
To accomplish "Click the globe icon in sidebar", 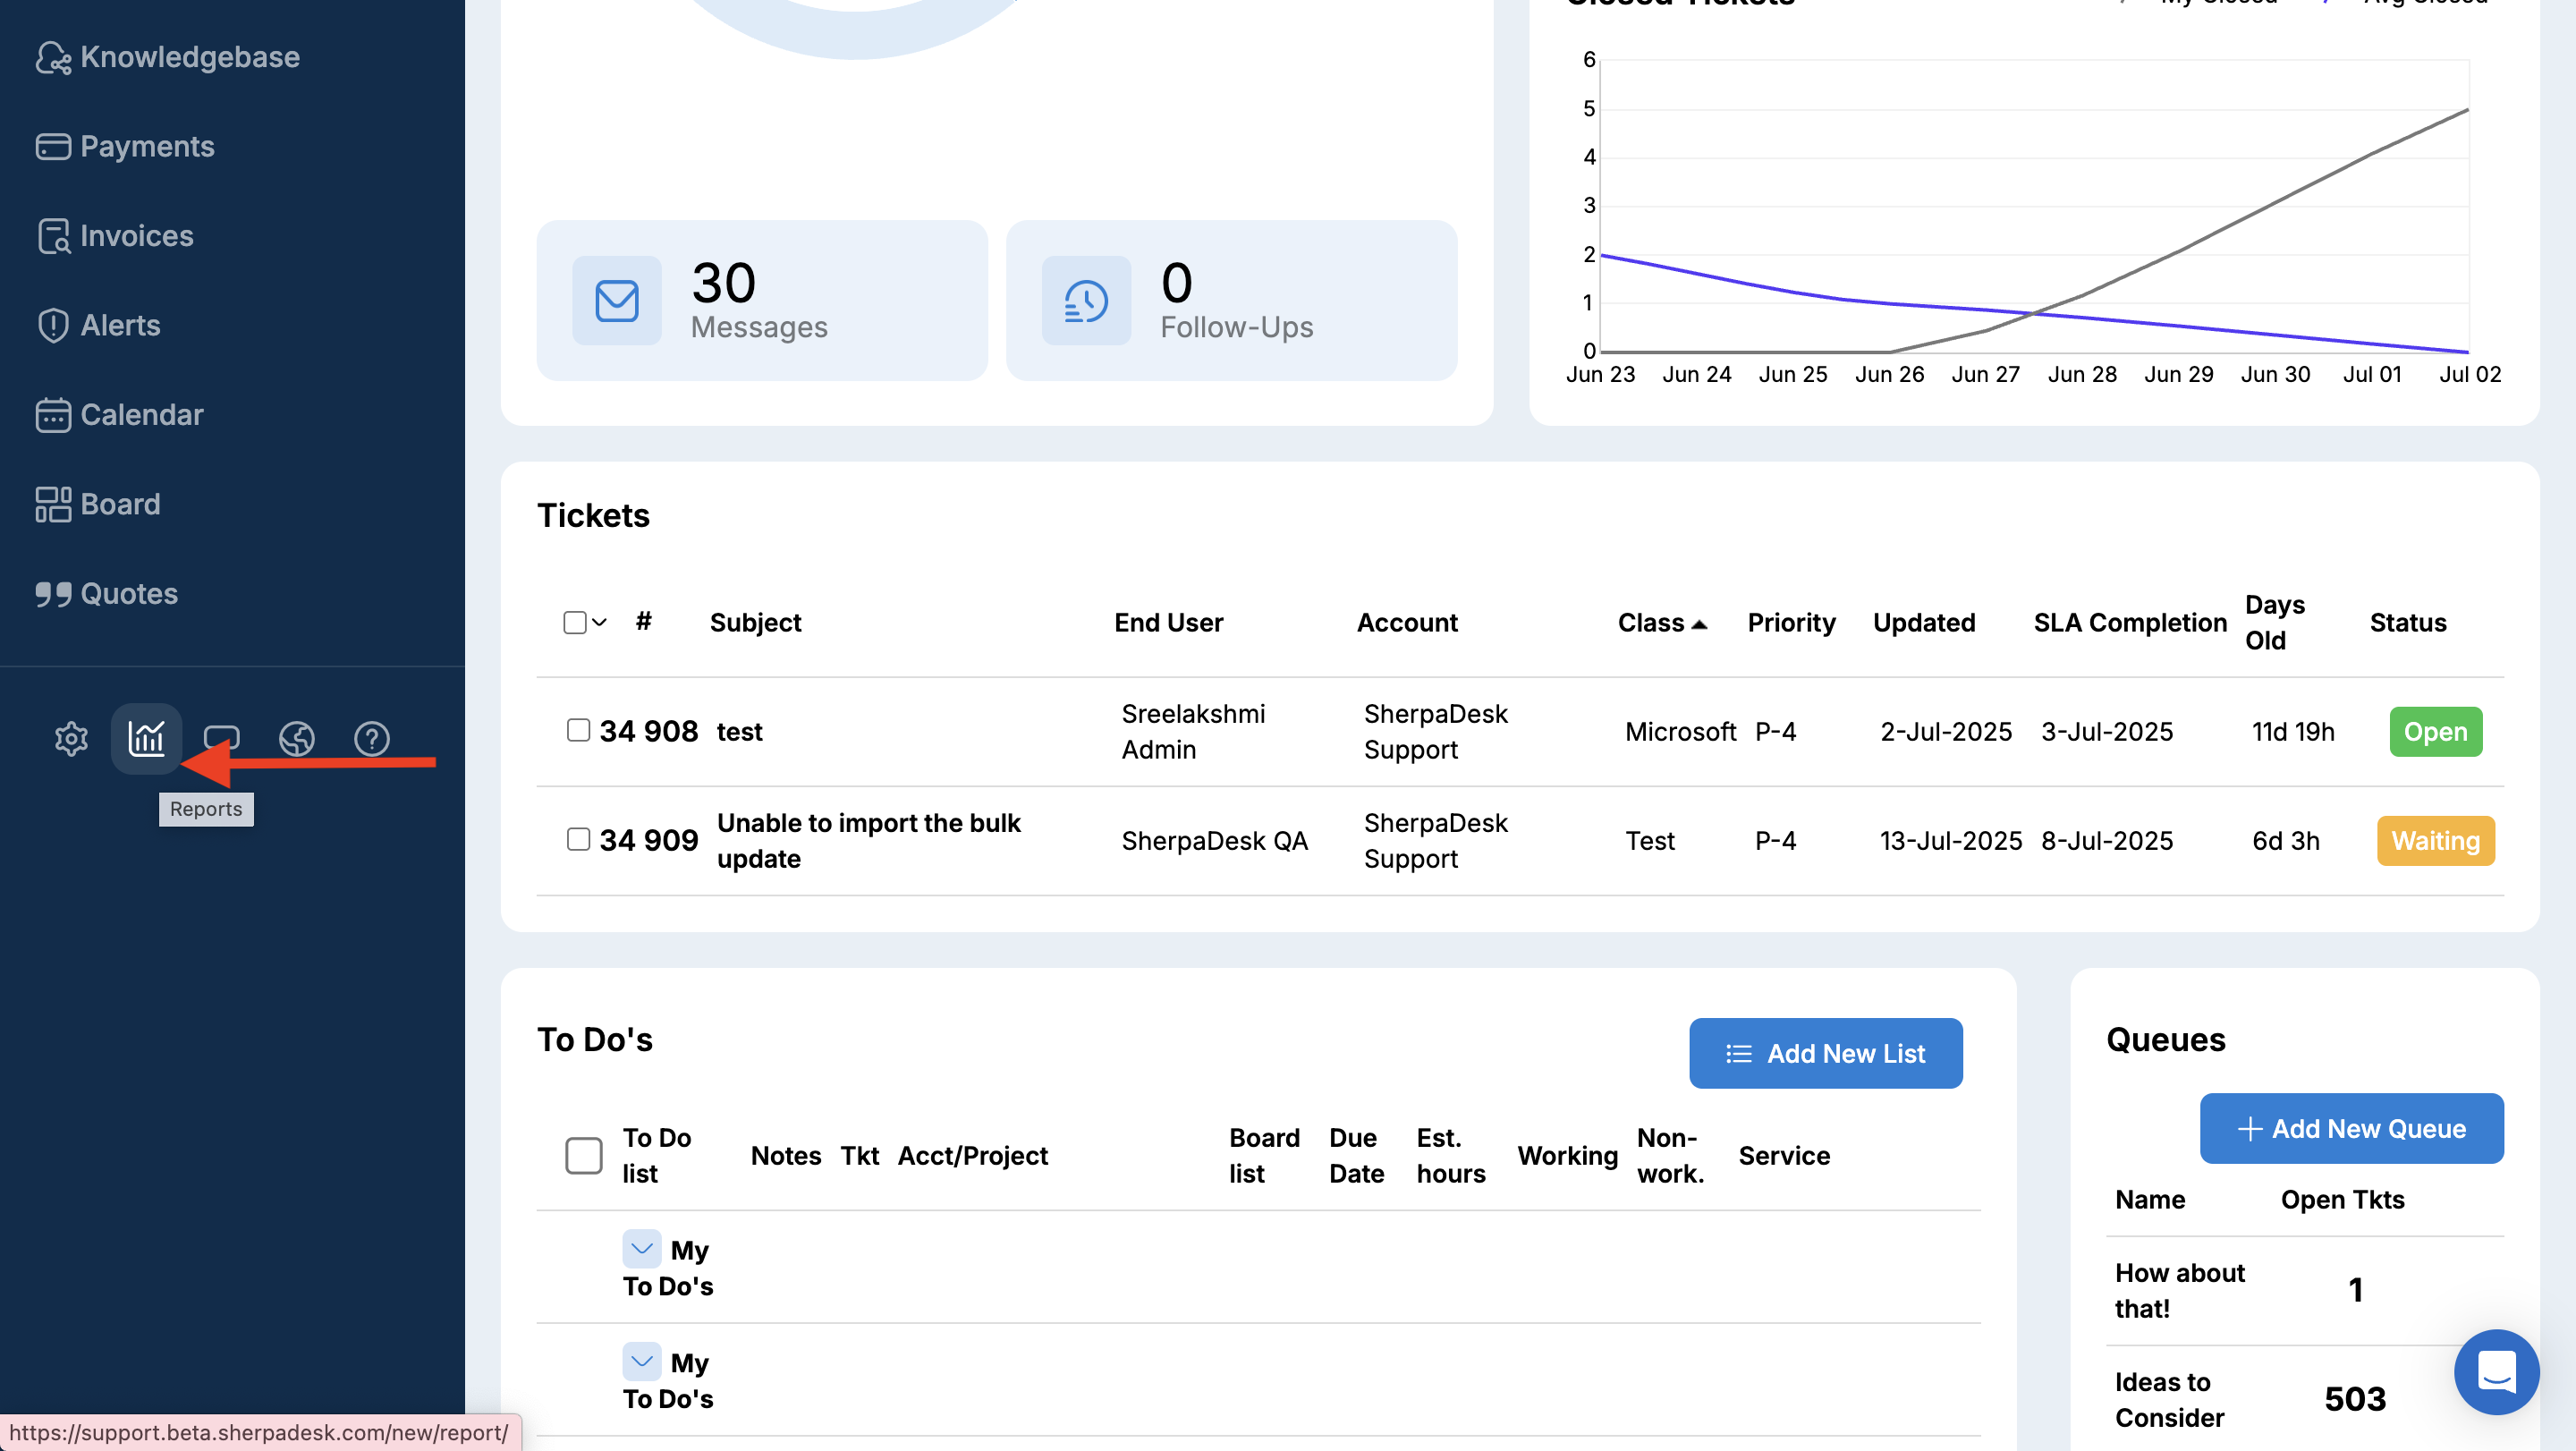I will tap(296, 739).
